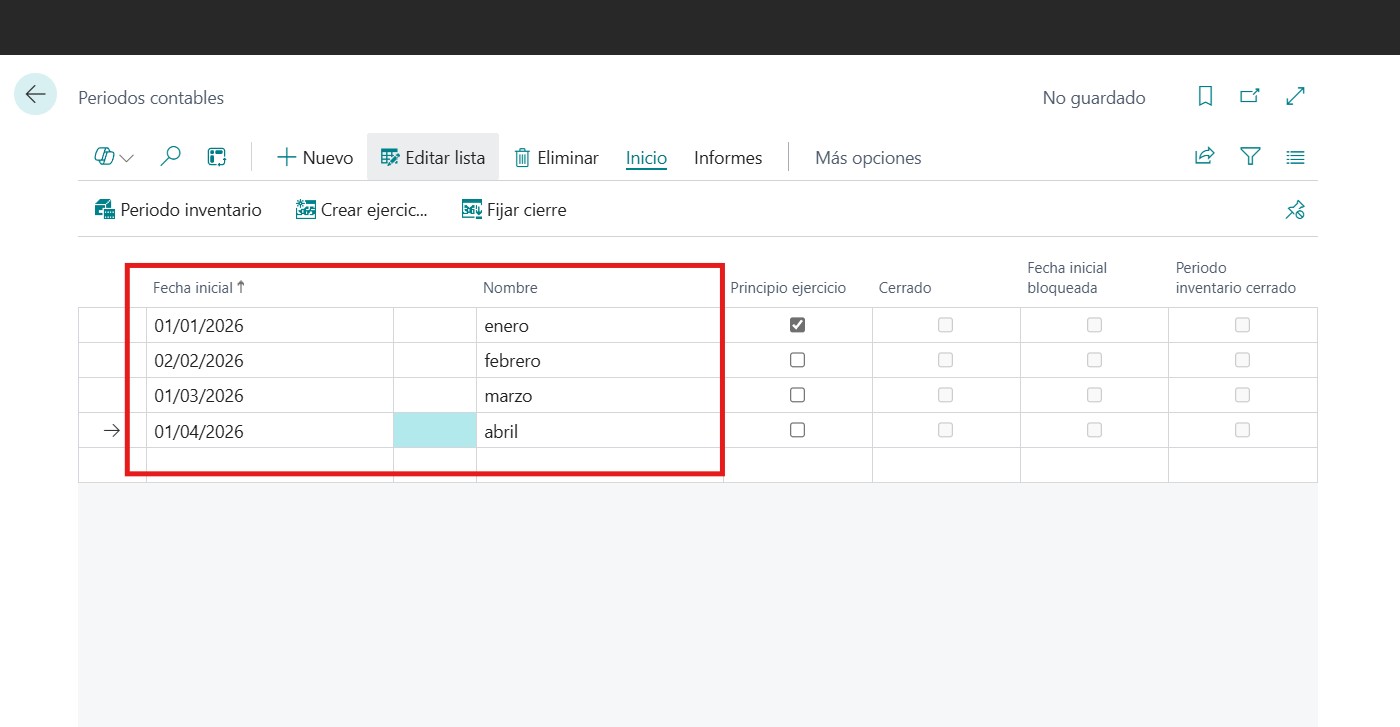Switch to the Inicio tab

(646, 158)
